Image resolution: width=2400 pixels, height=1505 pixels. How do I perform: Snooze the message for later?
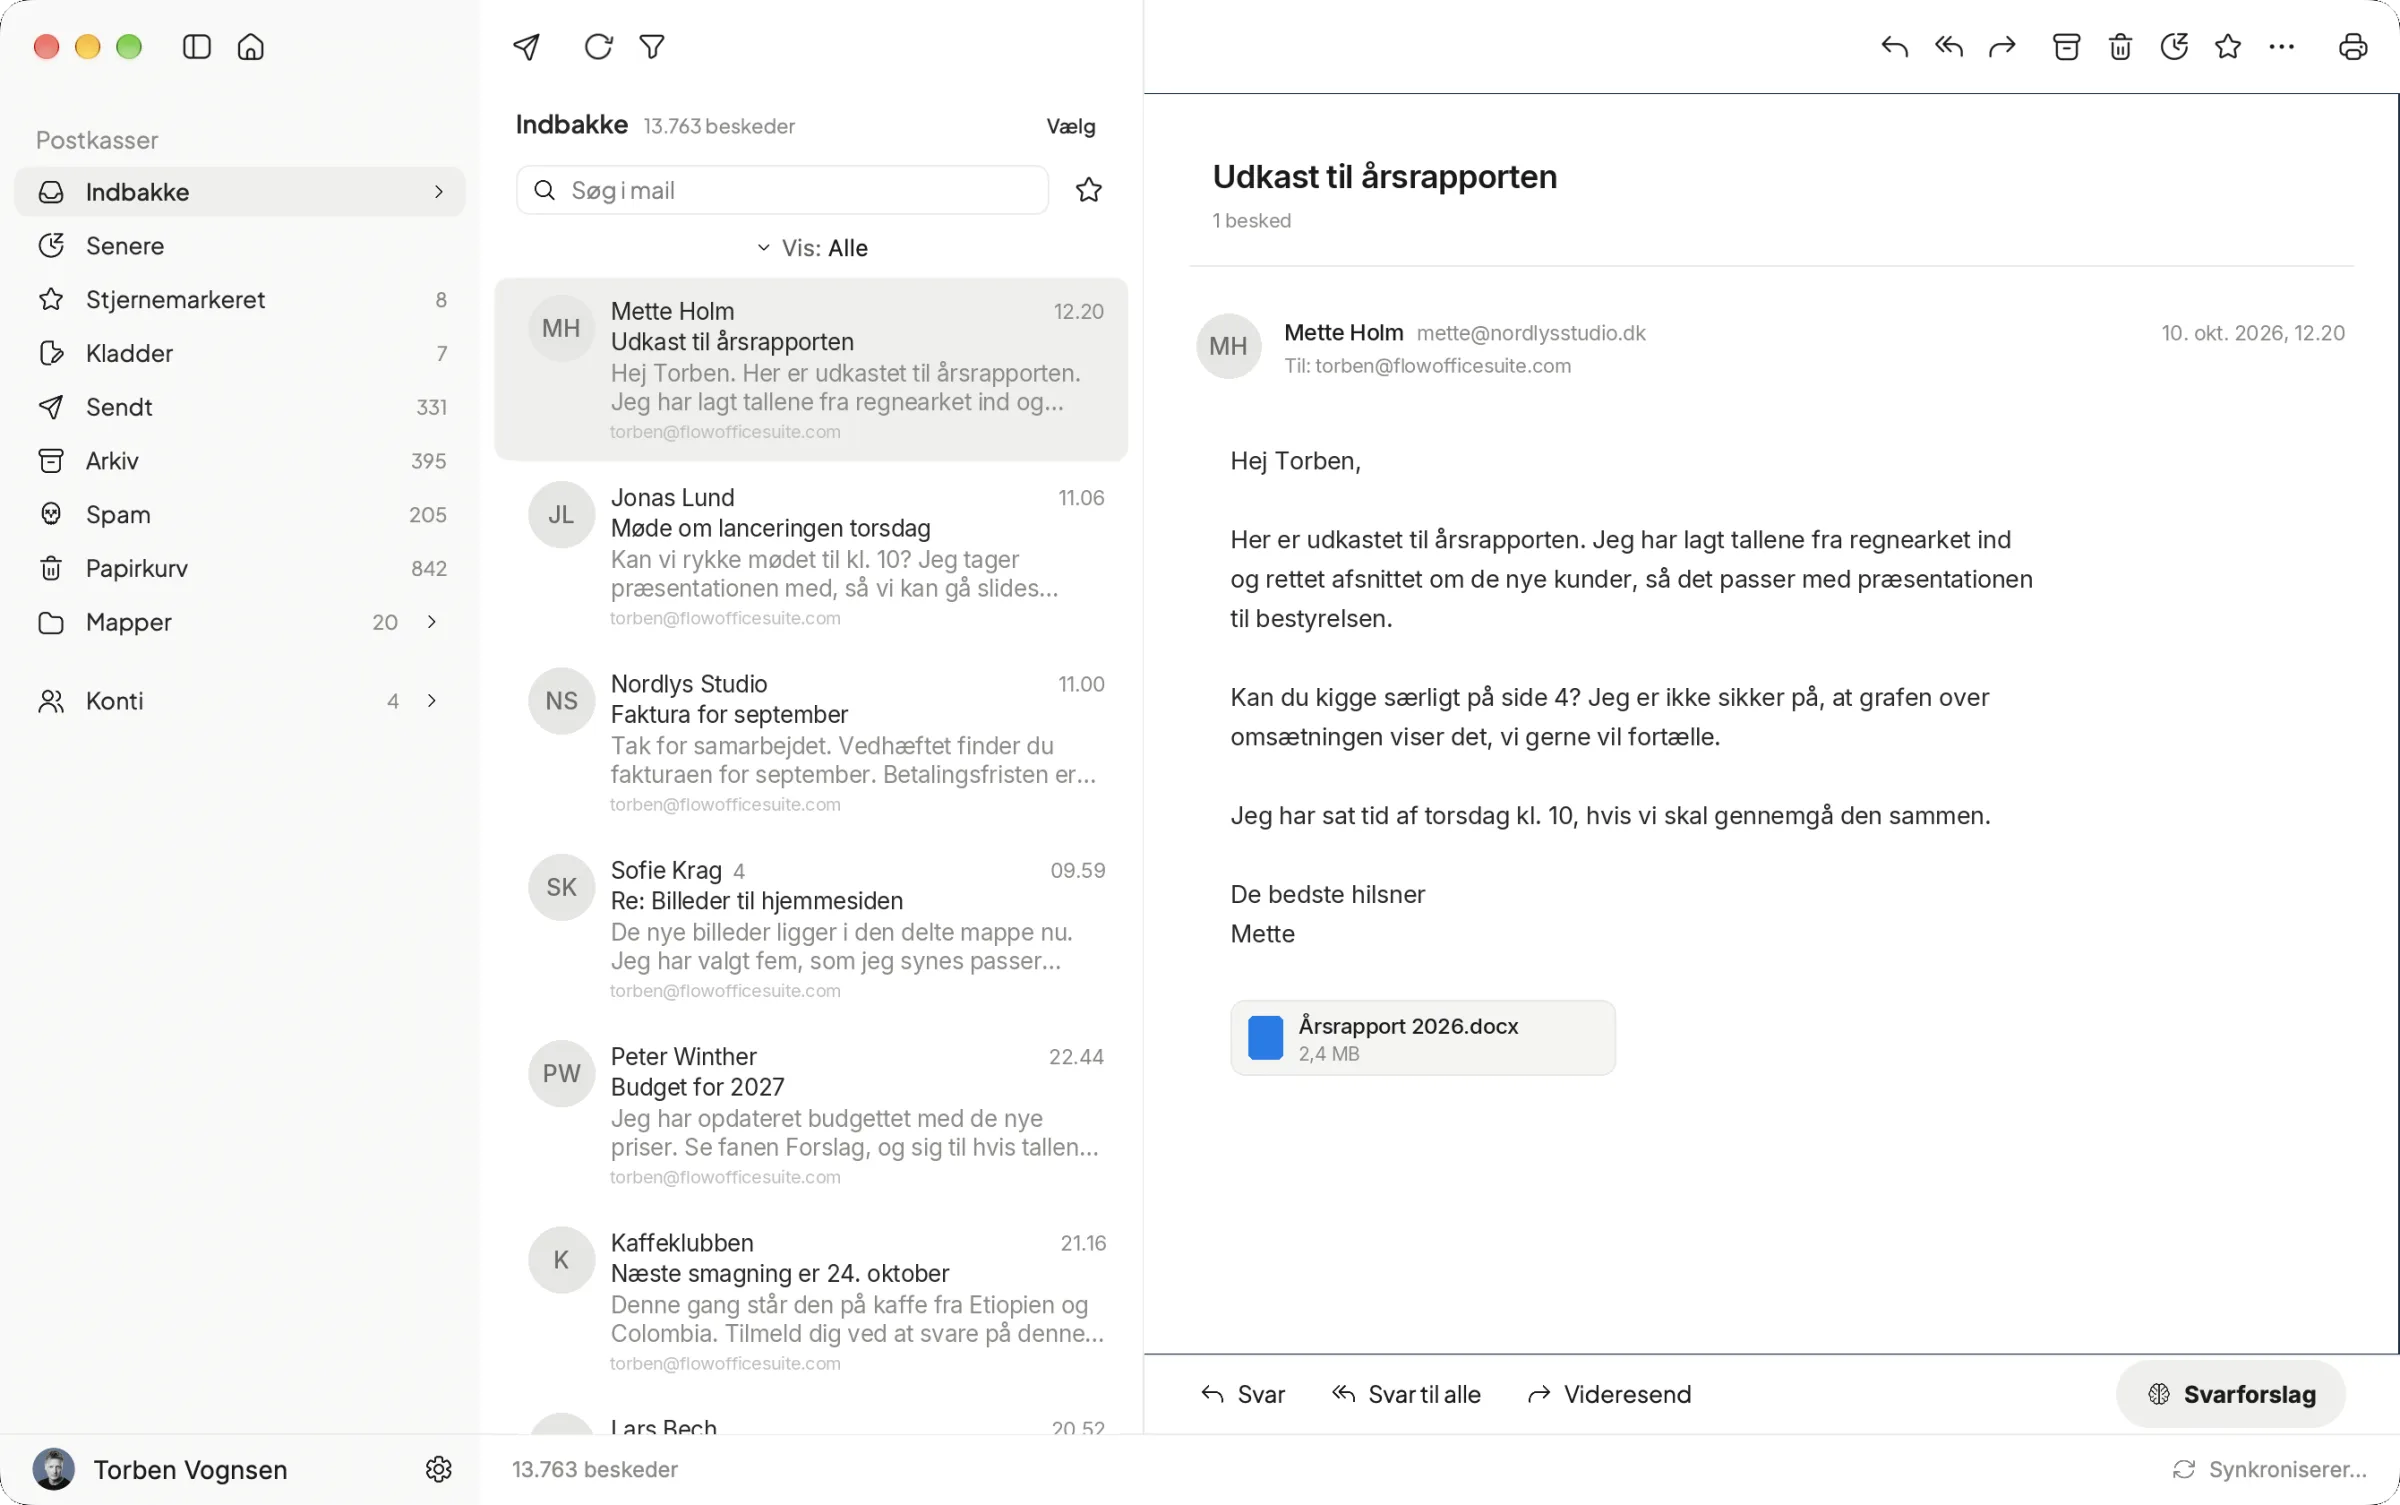pos(2174,47)
